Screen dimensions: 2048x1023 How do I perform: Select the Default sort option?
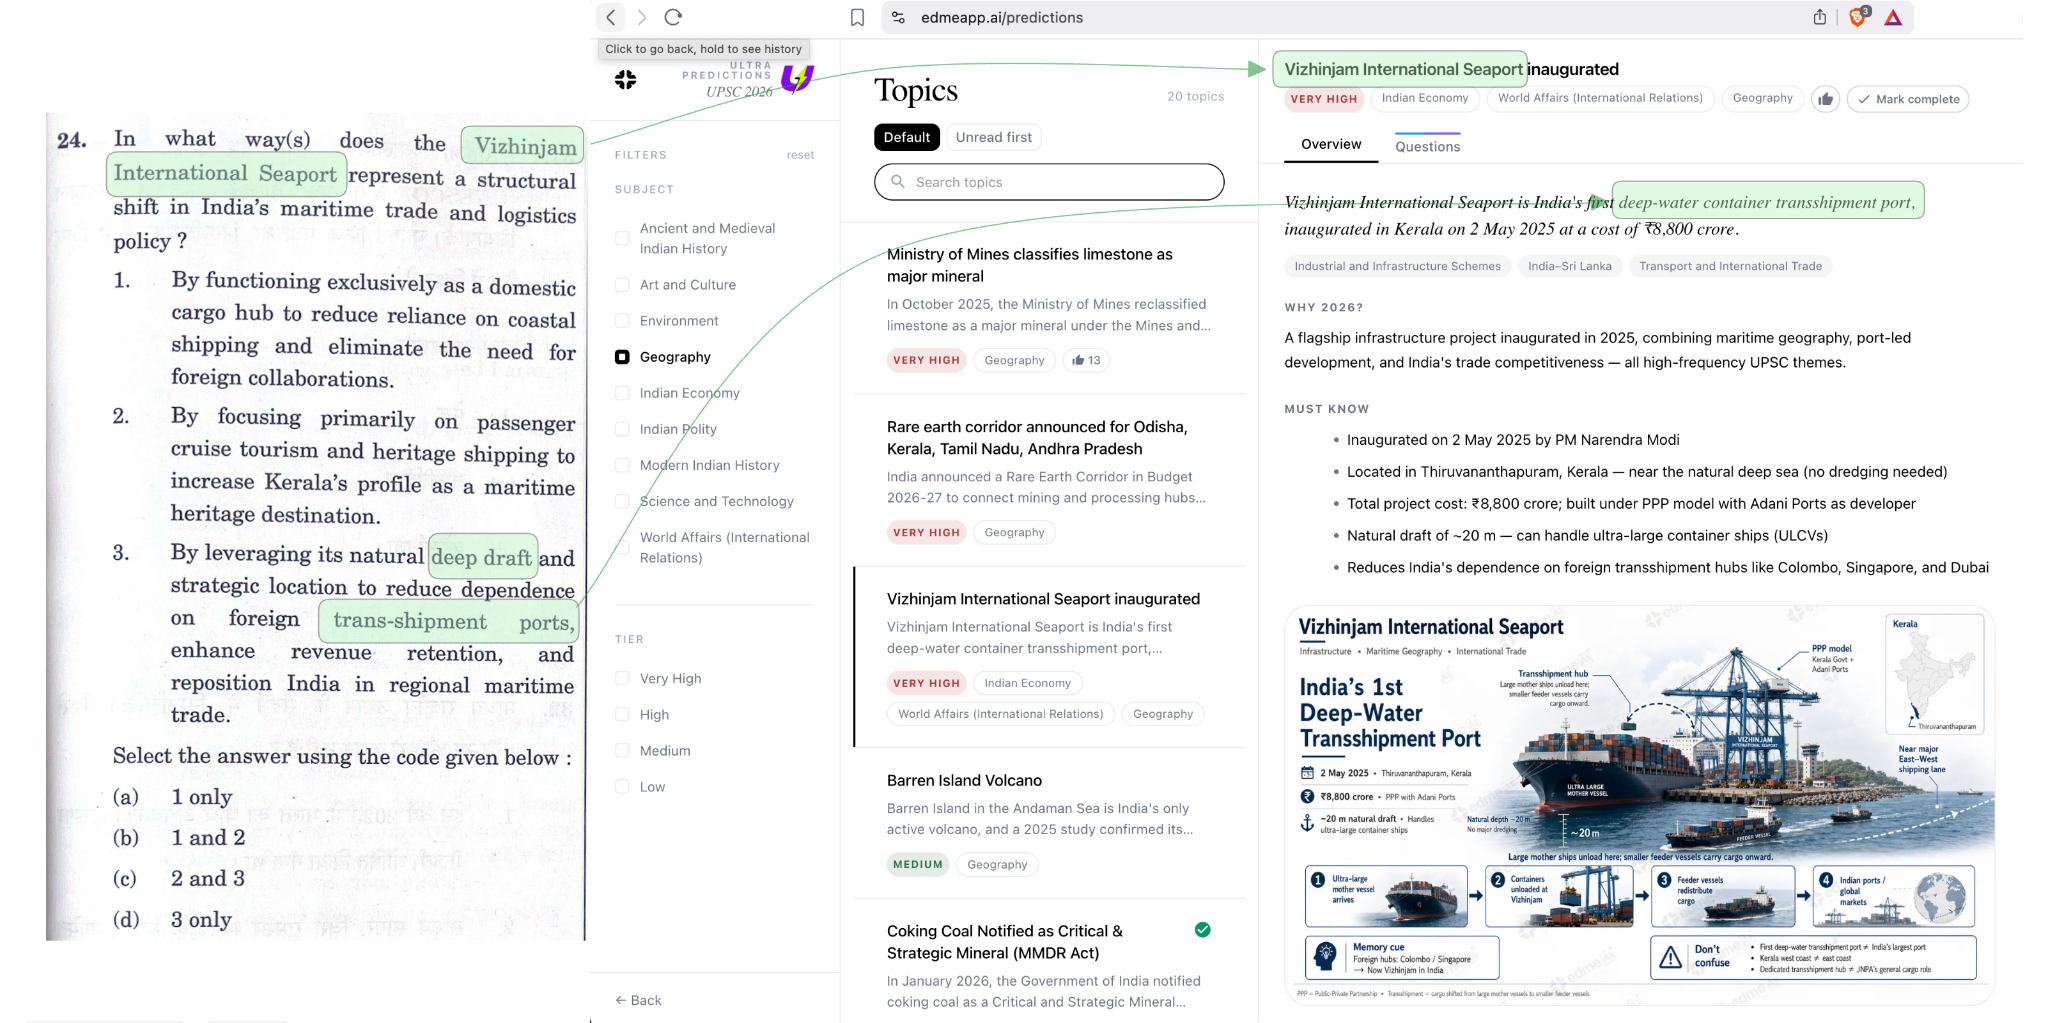click(x=906, y=137)
